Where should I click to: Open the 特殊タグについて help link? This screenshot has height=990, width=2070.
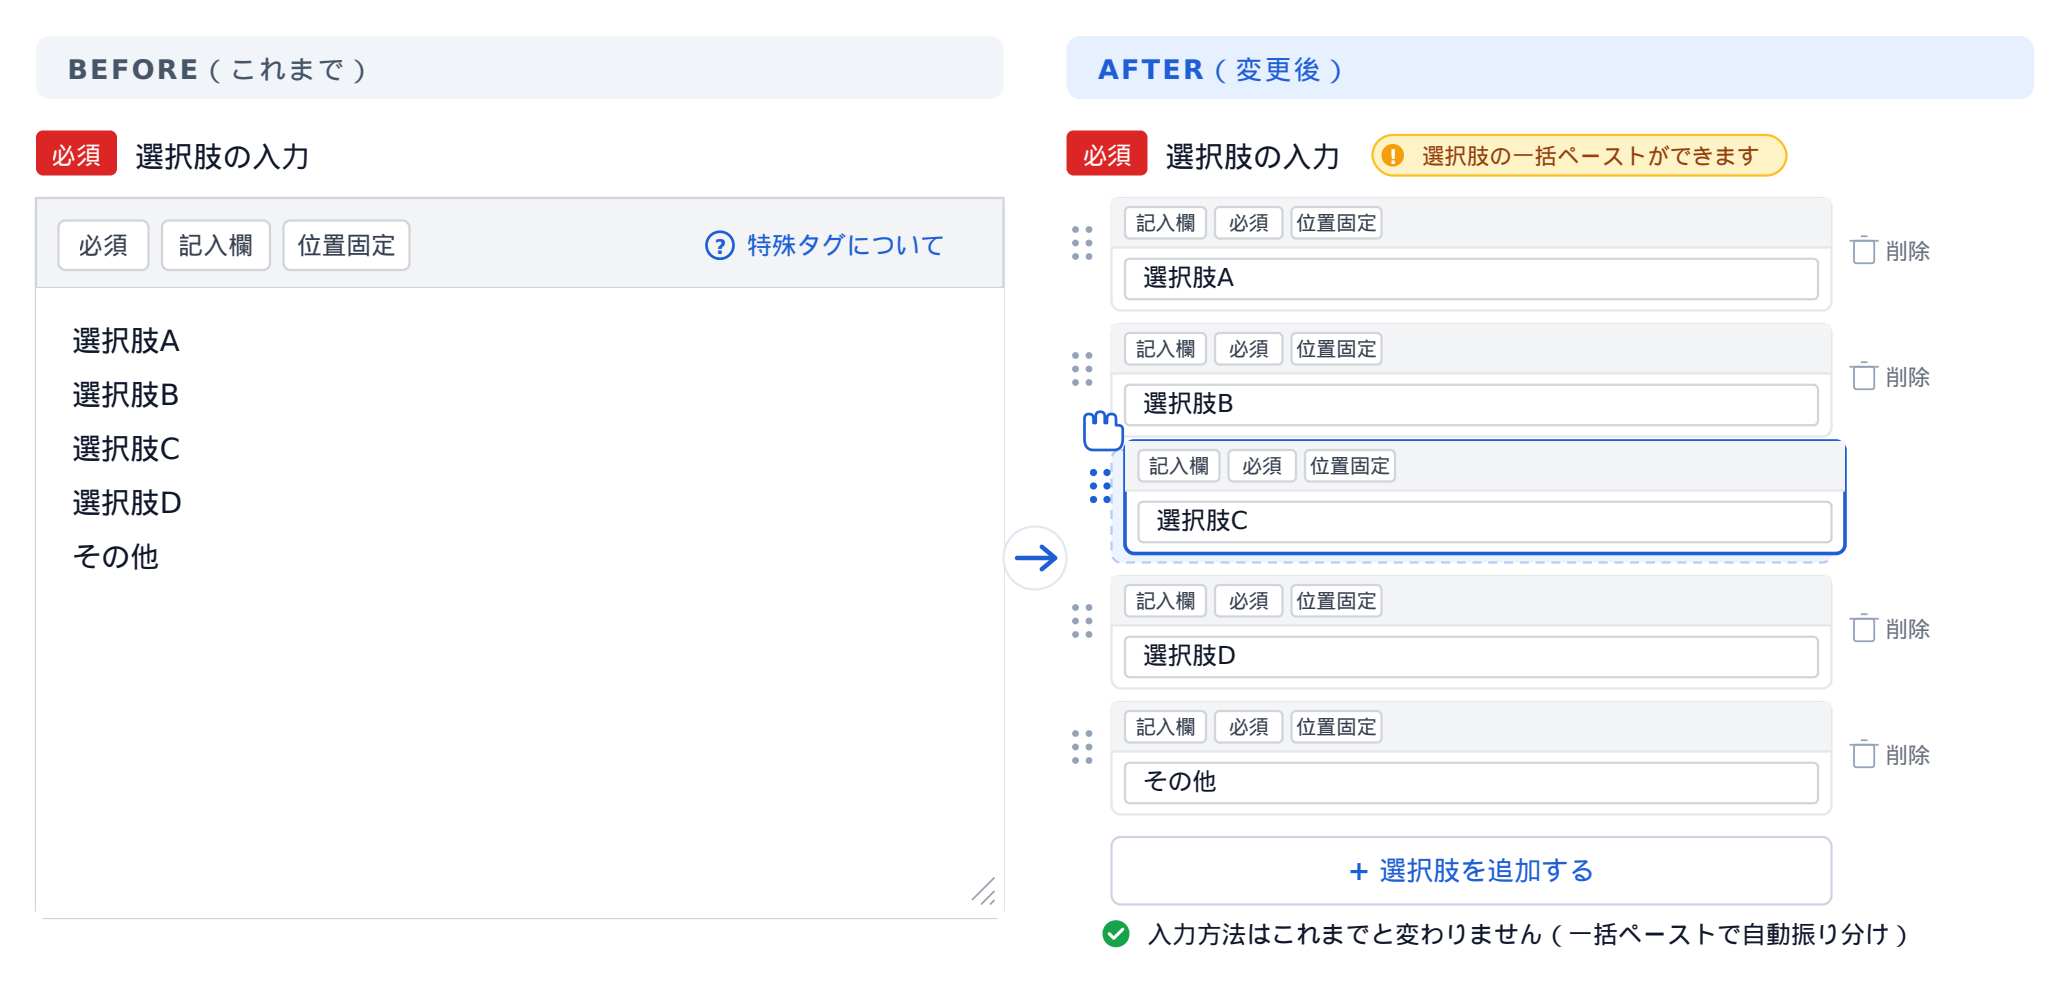click(x=844, y=245)
